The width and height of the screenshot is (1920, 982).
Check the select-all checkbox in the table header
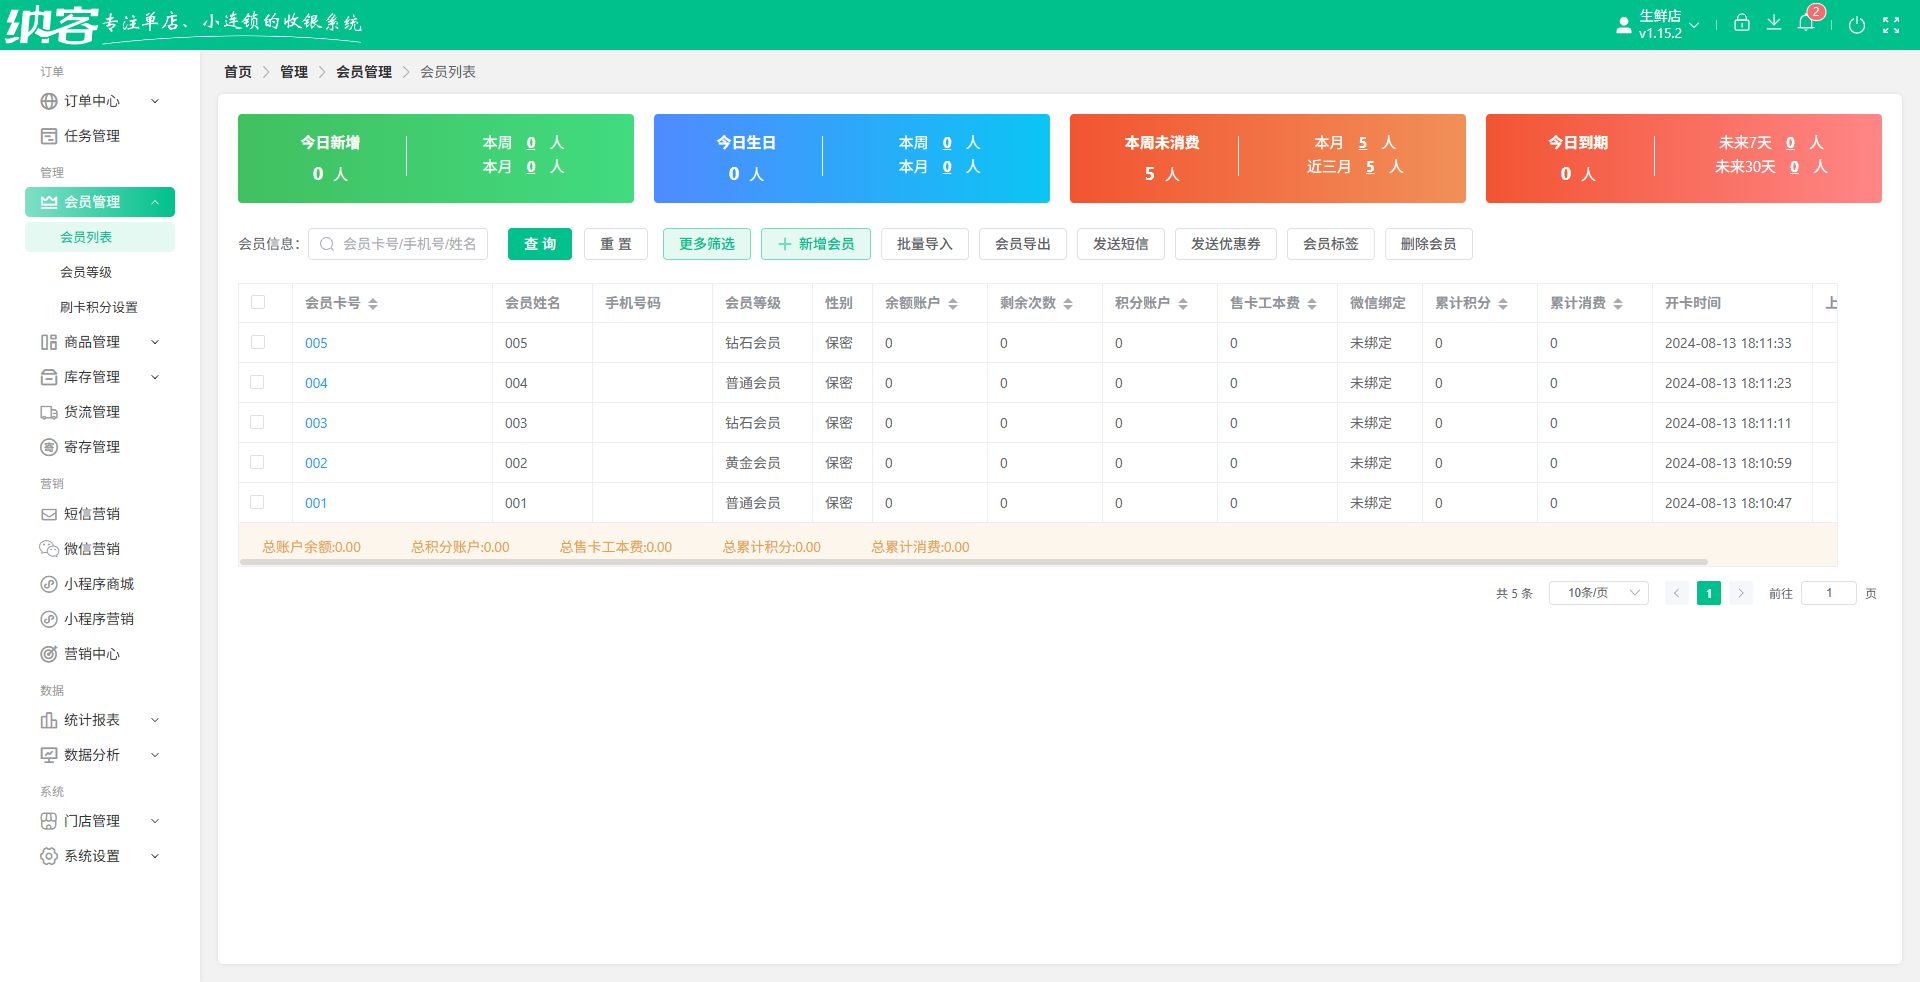[260, 302]
